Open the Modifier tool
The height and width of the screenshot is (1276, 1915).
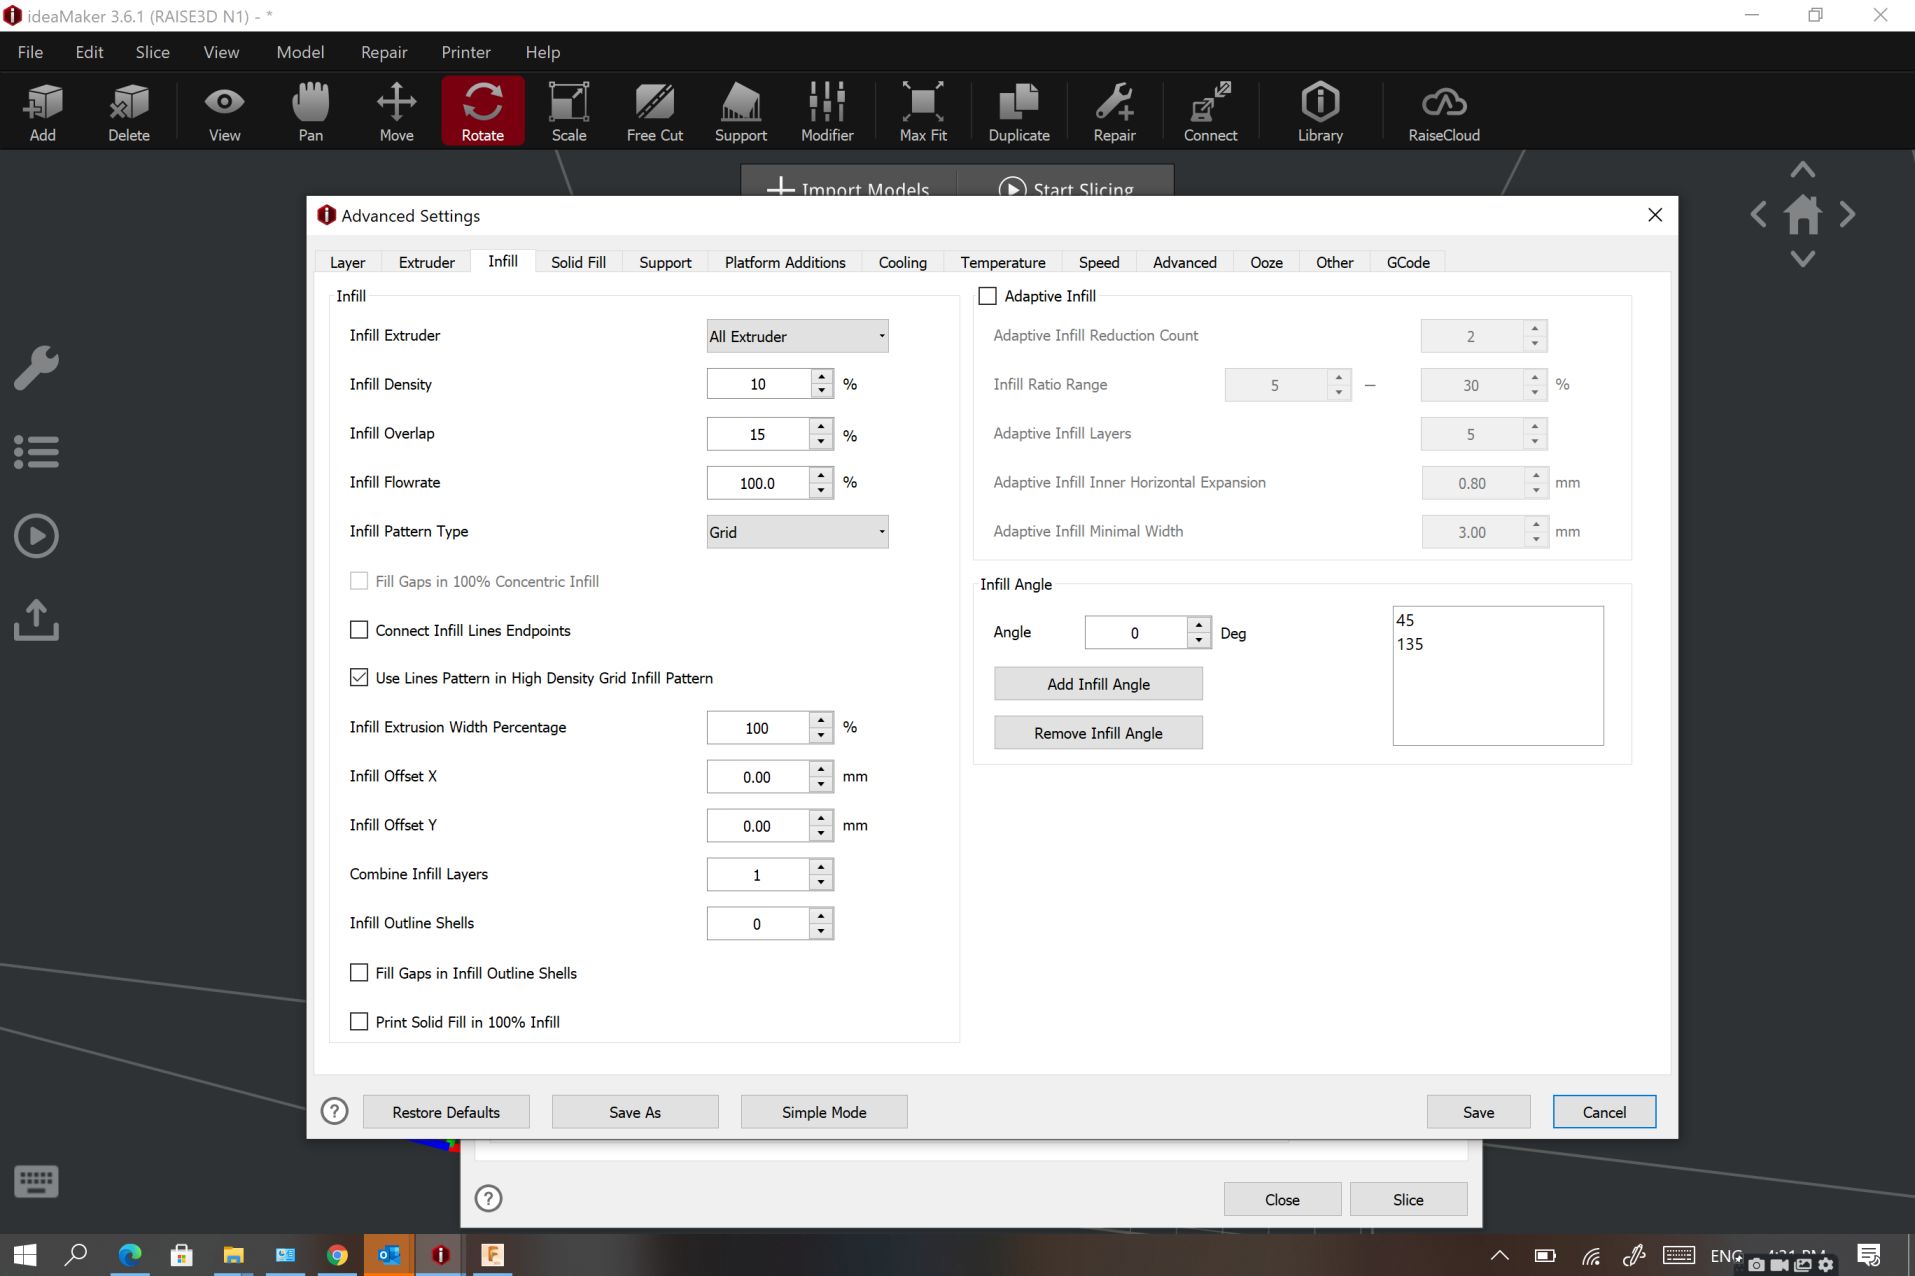tap(827, 111)
